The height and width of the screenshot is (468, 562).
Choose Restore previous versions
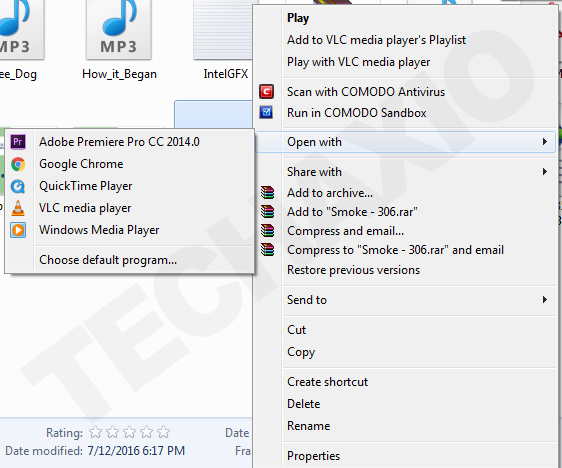pos(405,270)
